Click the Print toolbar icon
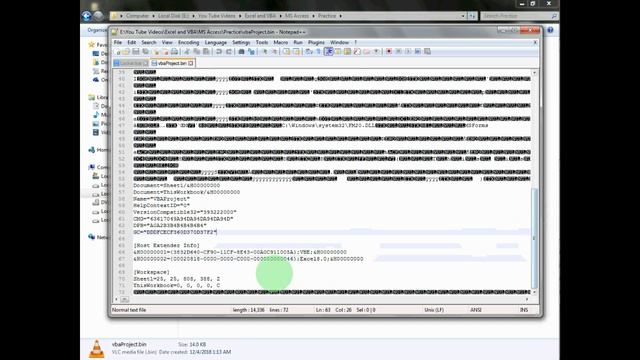640x360 pixels. (x=175, y=51)
